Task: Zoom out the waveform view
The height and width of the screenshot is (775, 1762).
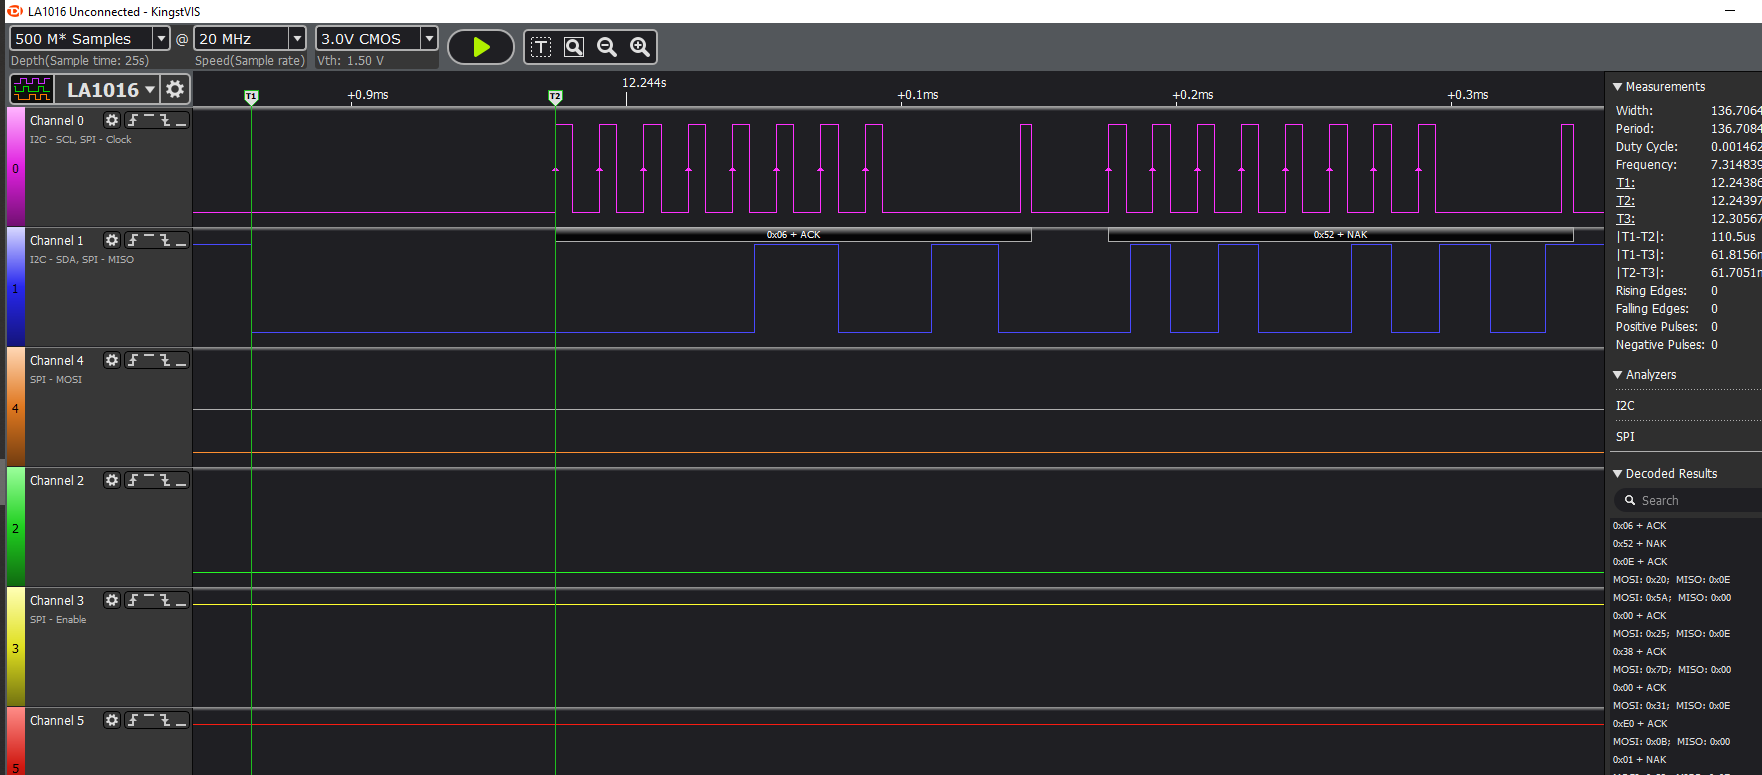Action: coord(607,47)
